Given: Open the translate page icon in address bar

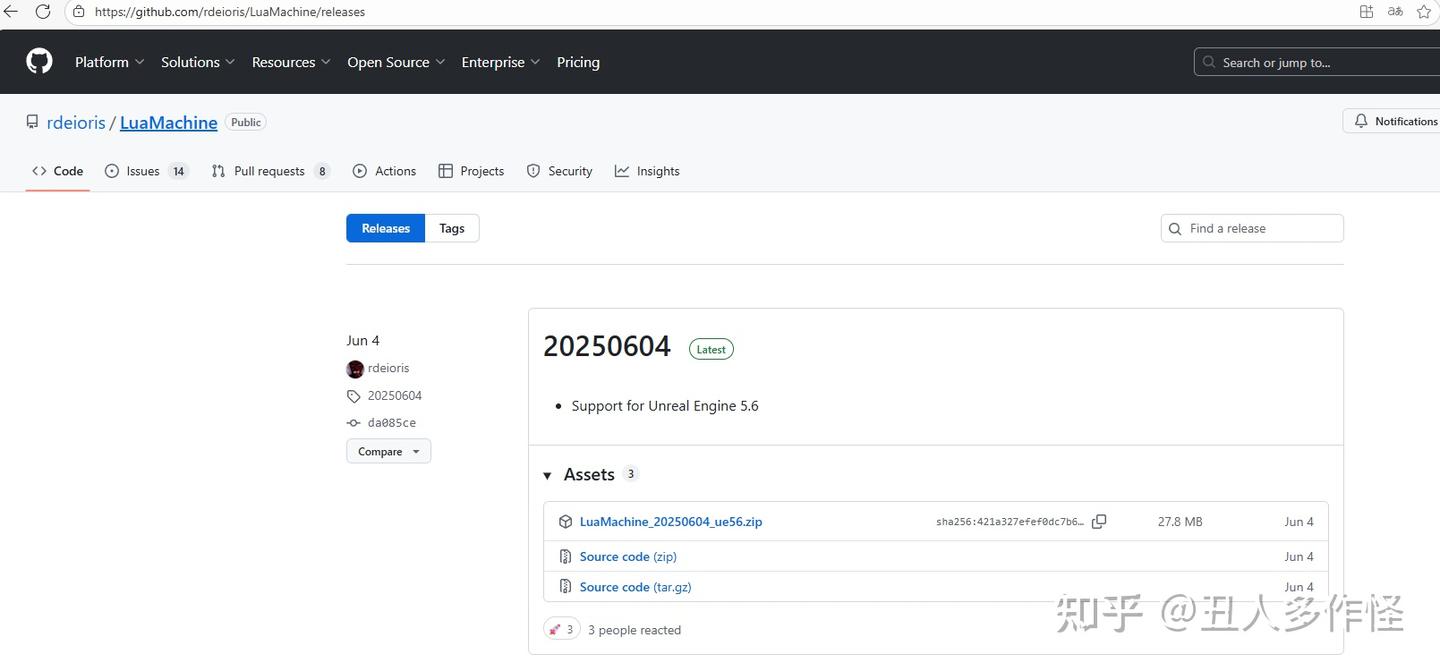Looking at the screenshot, I should 1395,12.
